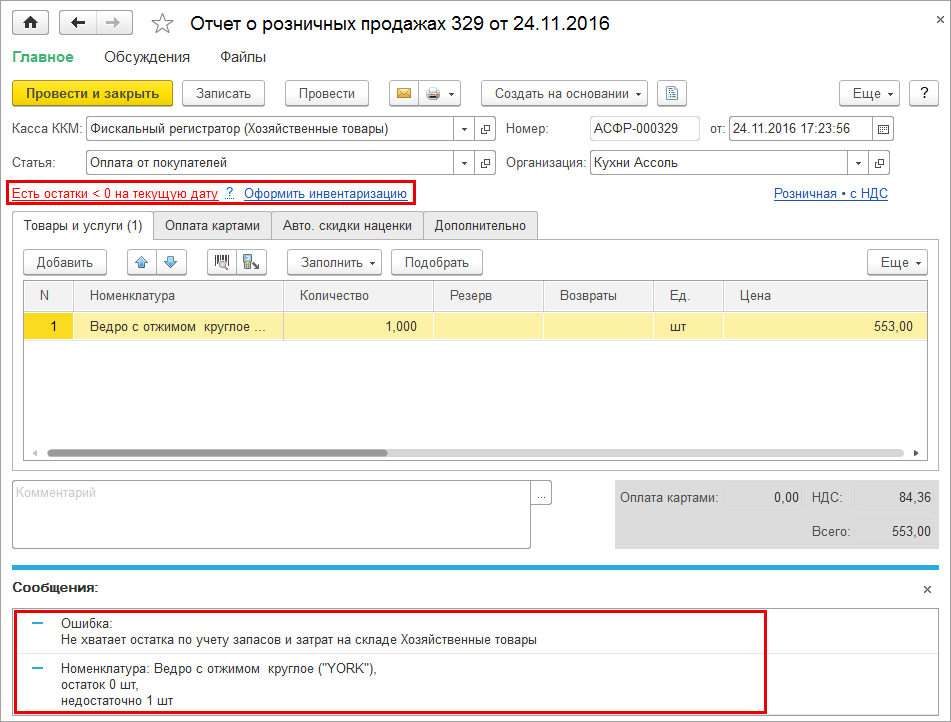This screenshot has width=951, height=722.
Task: Open Заполнить dropdown menu
Action: click(x=334, y=262)
